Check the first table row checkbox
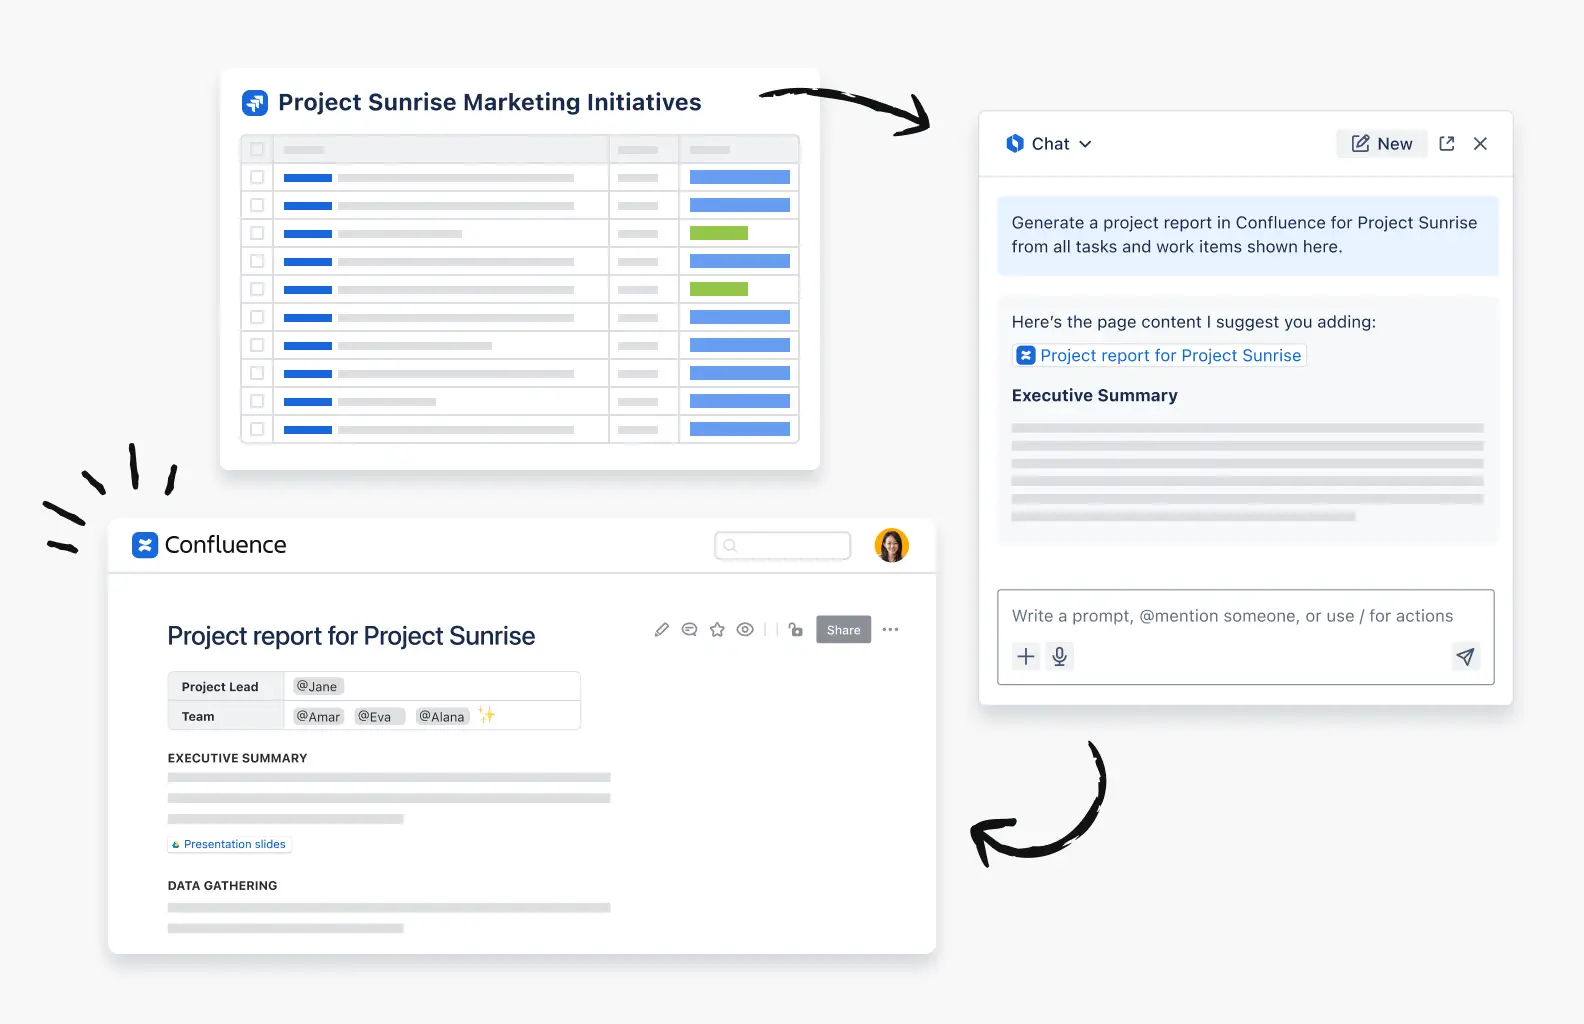This screenshot has height=1024, width=1584. (257, 177)
